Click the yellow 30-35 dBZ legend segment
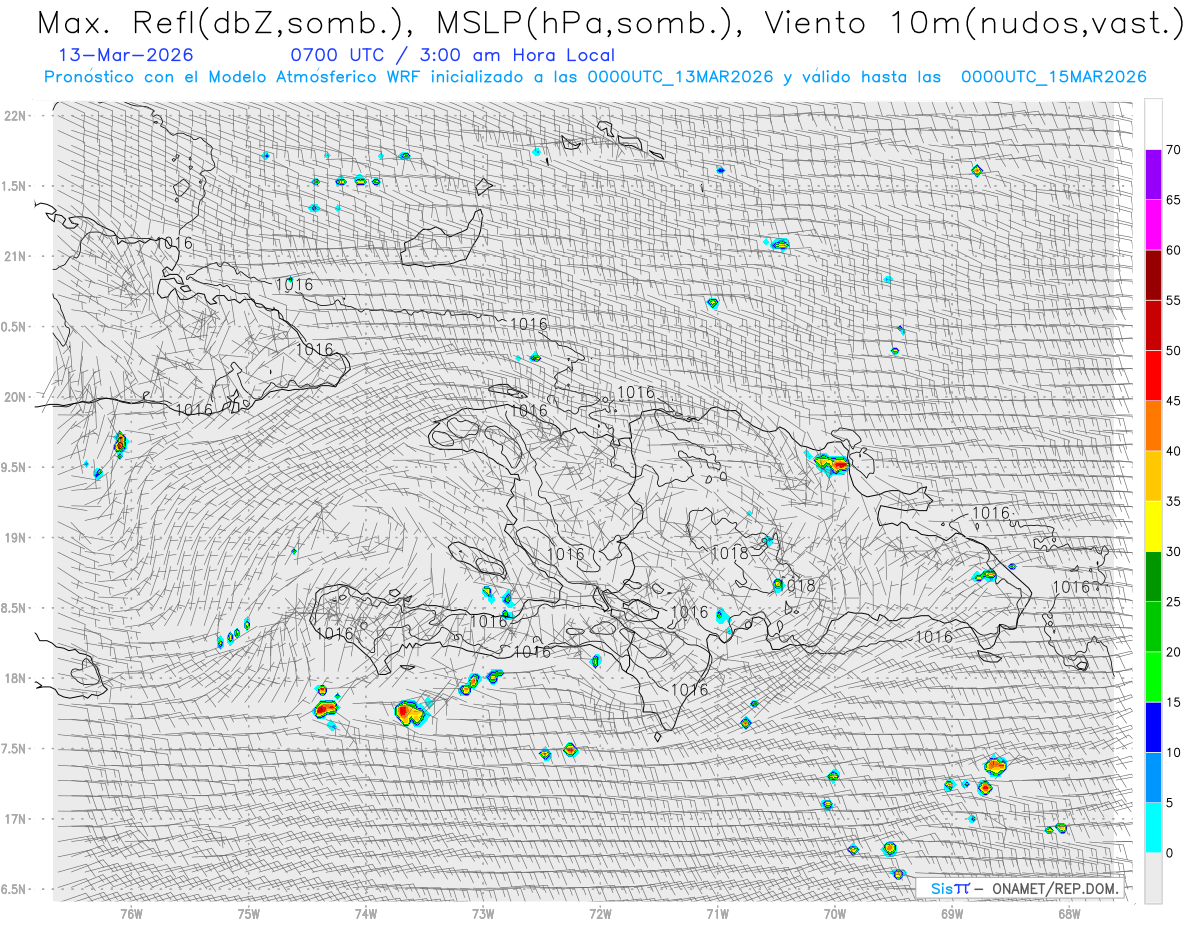 pos(1153,526)
